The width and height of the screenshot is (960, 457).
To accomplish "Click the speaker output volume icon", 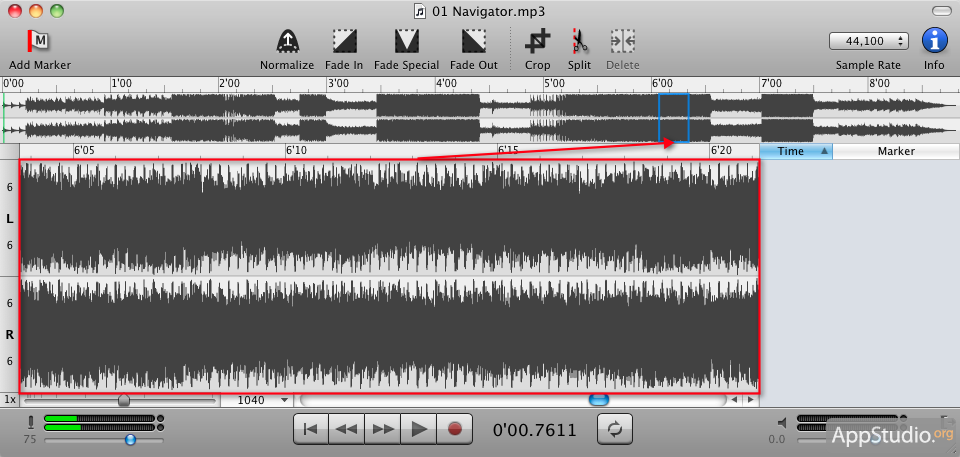I will point(782,423).
